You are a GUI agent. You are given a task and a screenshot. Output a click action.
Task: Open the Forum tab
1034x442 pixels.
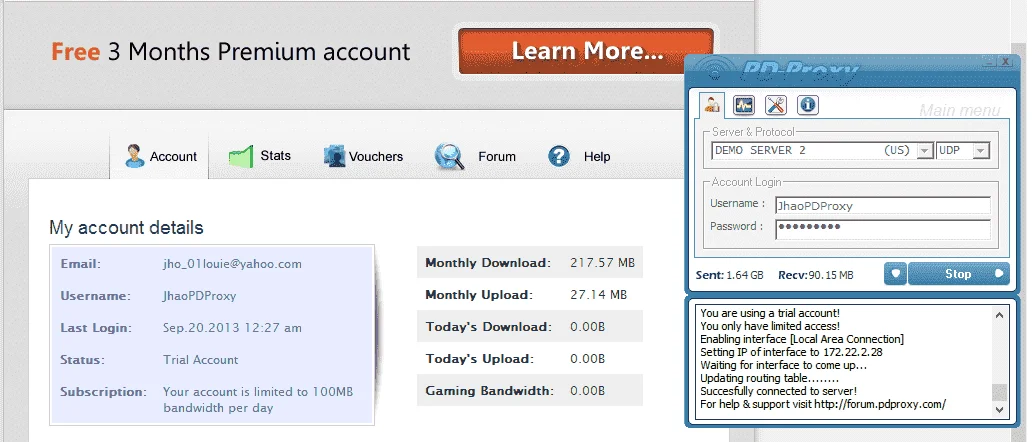click(475, 157)
